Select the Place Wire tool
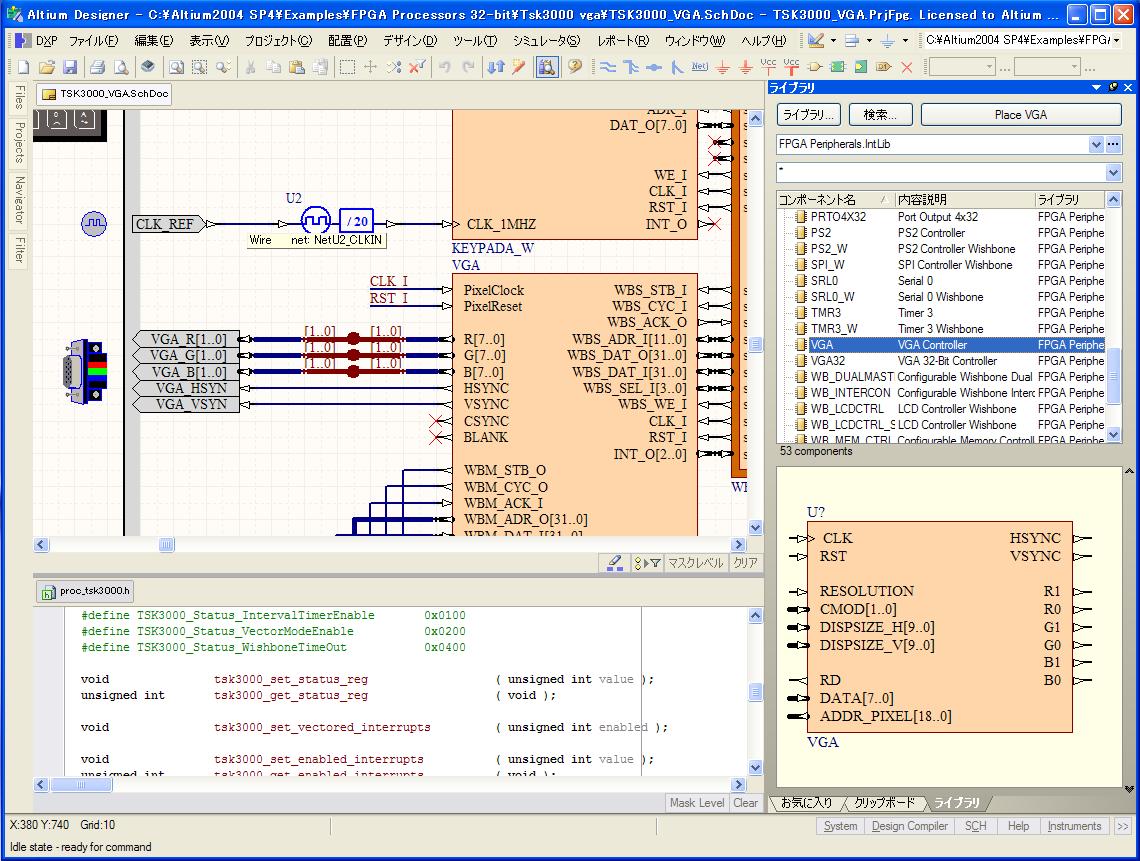Image resolution: width=1140 pixels, height=861 pixels. point(608,68)
